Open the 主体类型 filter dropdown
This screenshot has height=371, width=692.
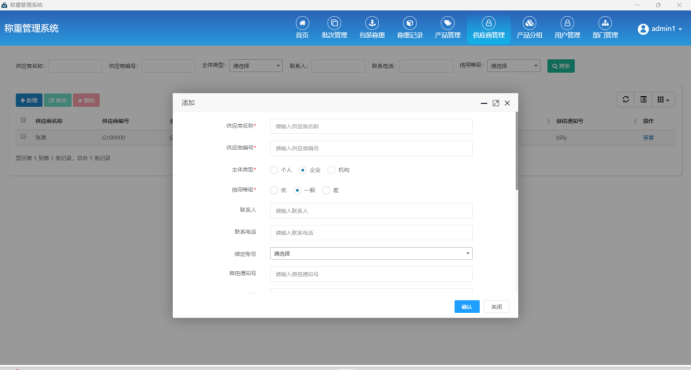pyautogui.click(x=256, y=66)
